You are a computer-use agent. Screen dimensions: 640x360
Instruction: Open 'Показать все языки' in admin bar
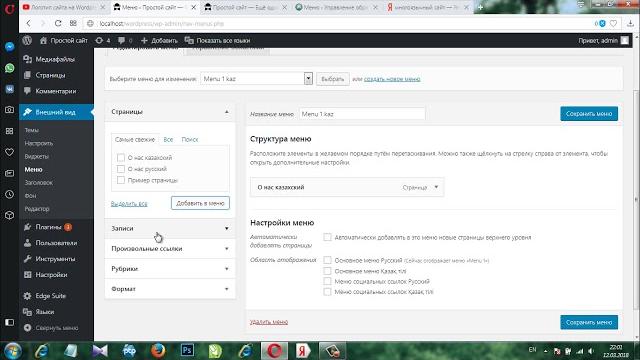pyautogui.click(x=217, y=40)
